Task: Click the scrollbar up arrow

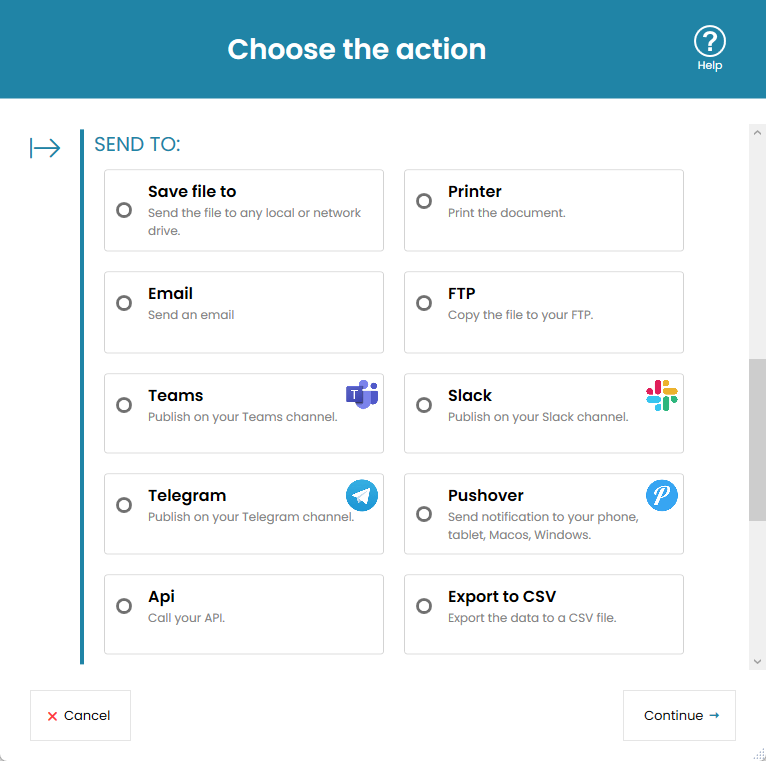Action: click(x=757, y=132)
